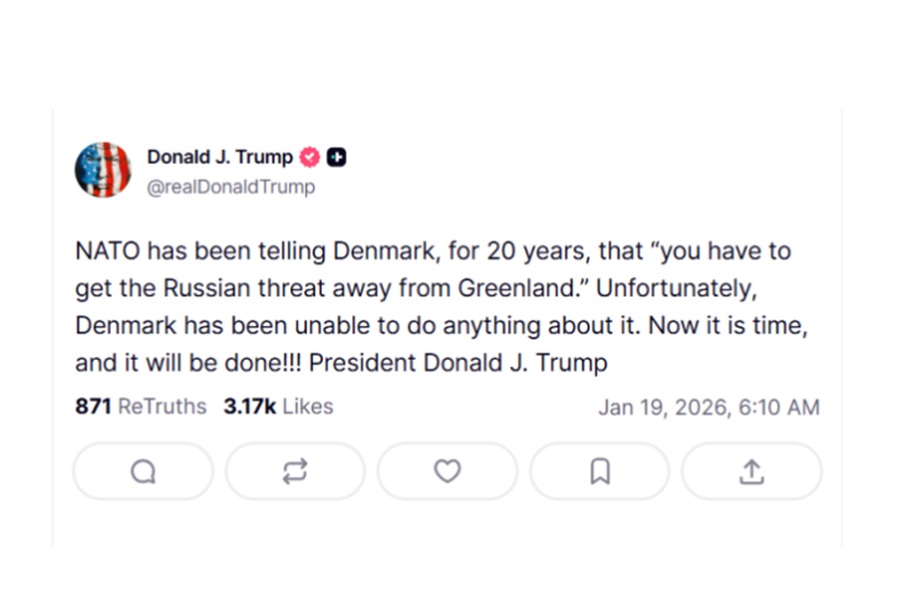Open the flag profile avatar
This screenshot has height=615, width=910.
(x=103, y=170)
